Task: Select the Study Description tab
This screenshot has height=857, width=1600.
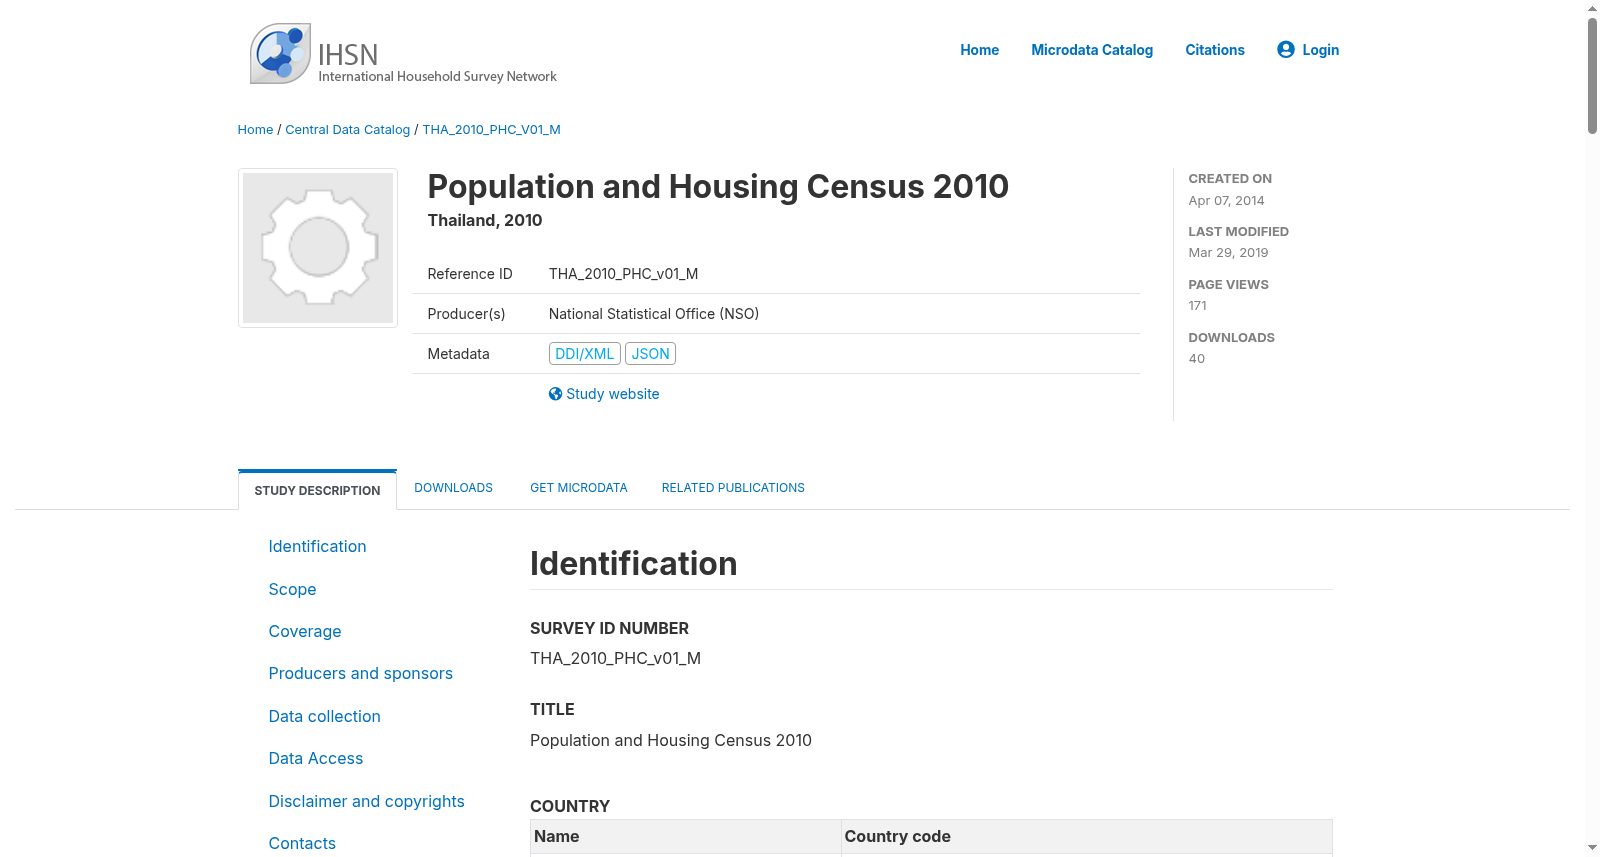Action: (x=317, y=490)
